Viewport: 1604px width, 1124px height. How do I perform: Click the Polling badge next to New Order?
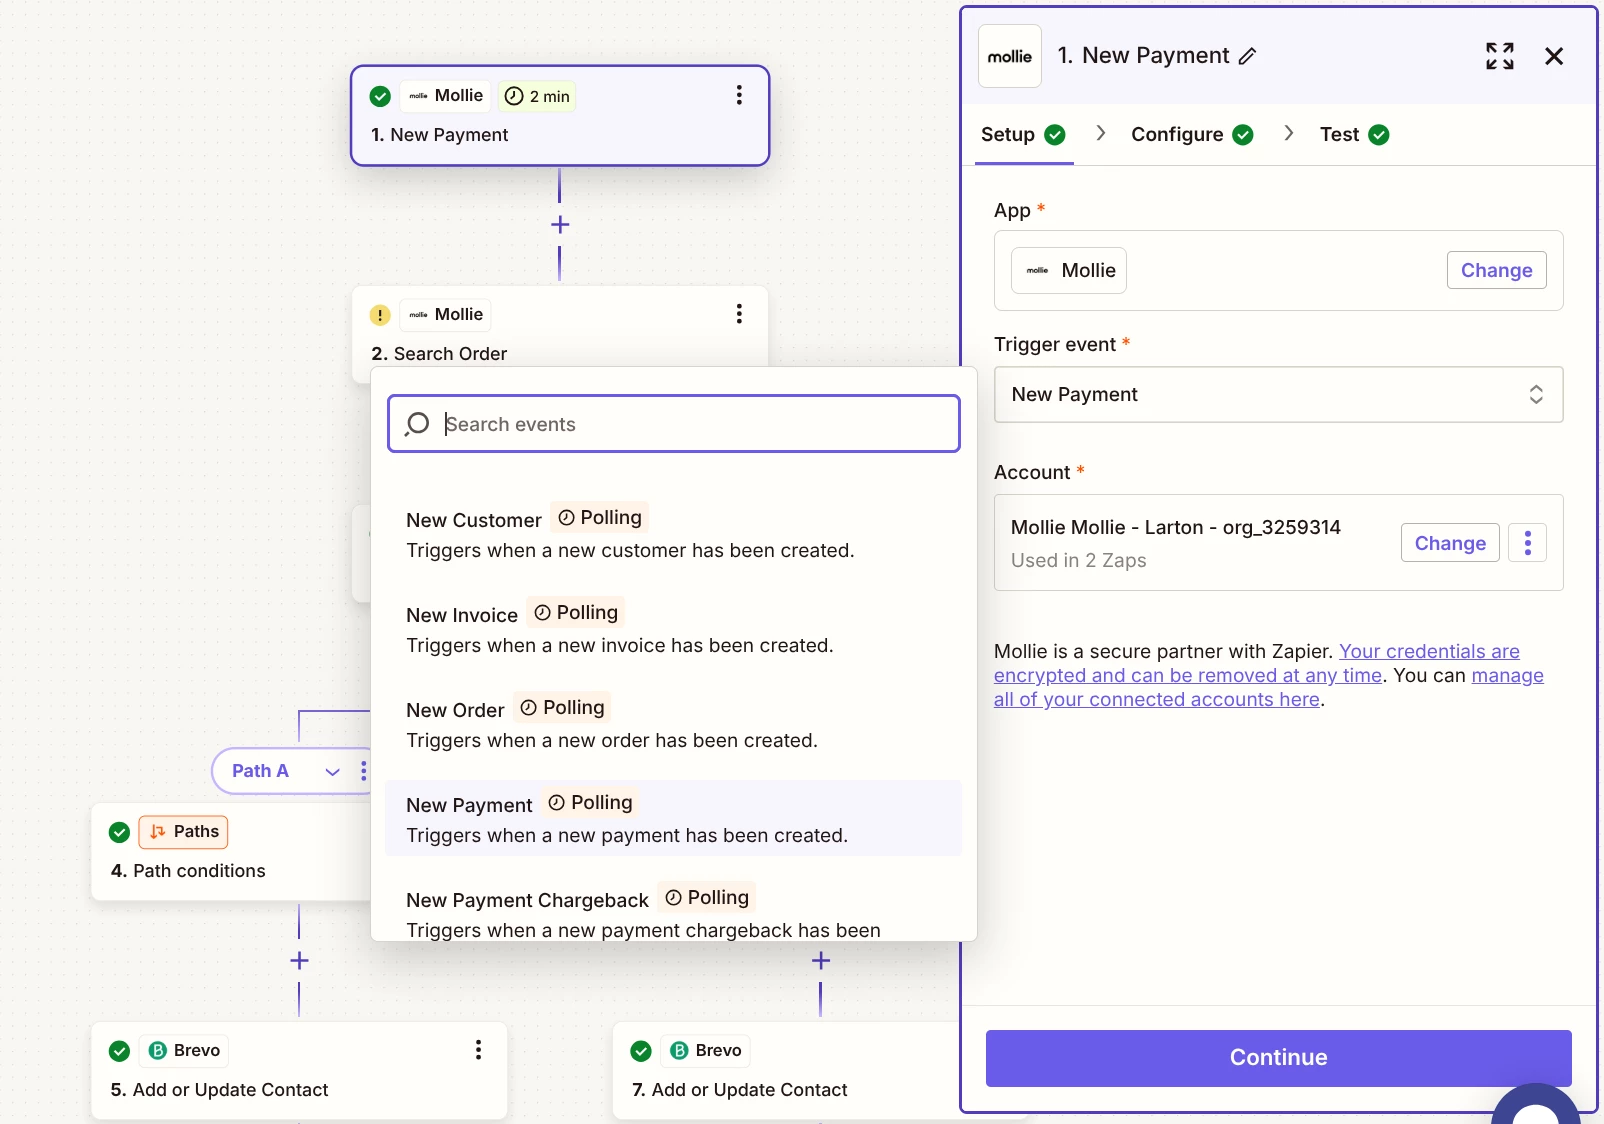coord(562,707)
